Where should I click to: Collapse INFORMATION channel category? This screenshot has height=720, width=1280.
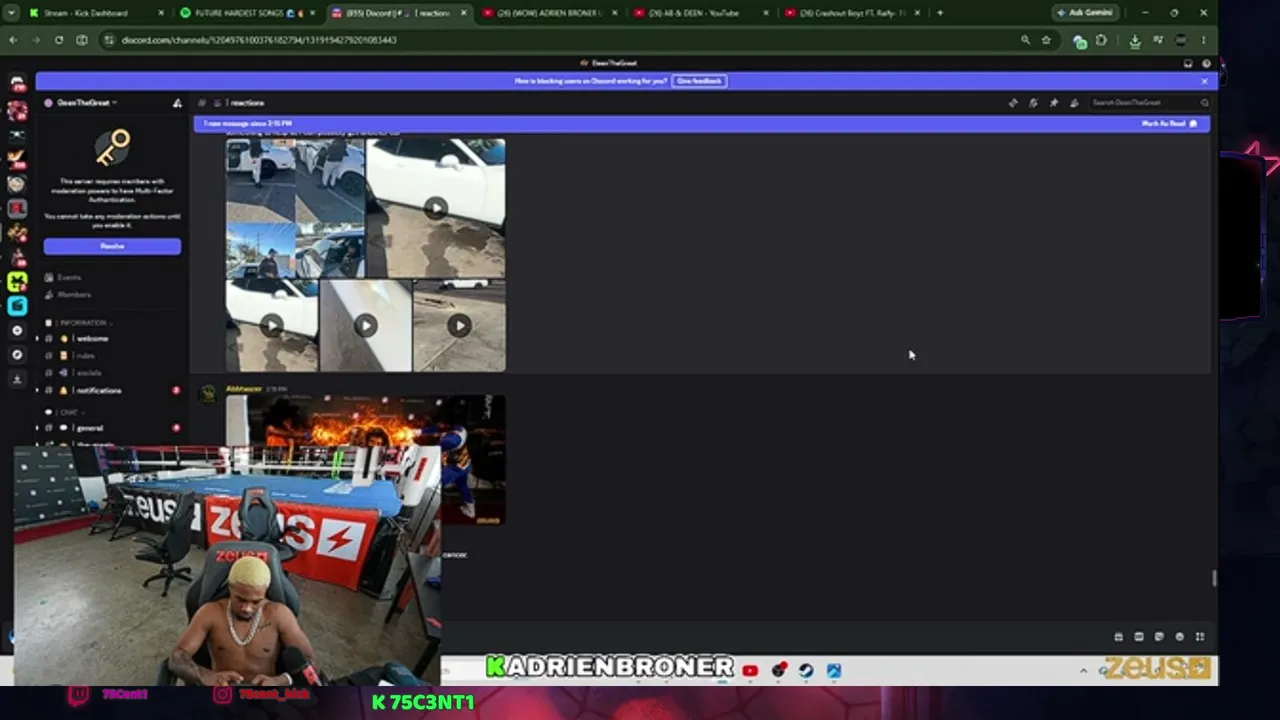(x=83, y=323)
